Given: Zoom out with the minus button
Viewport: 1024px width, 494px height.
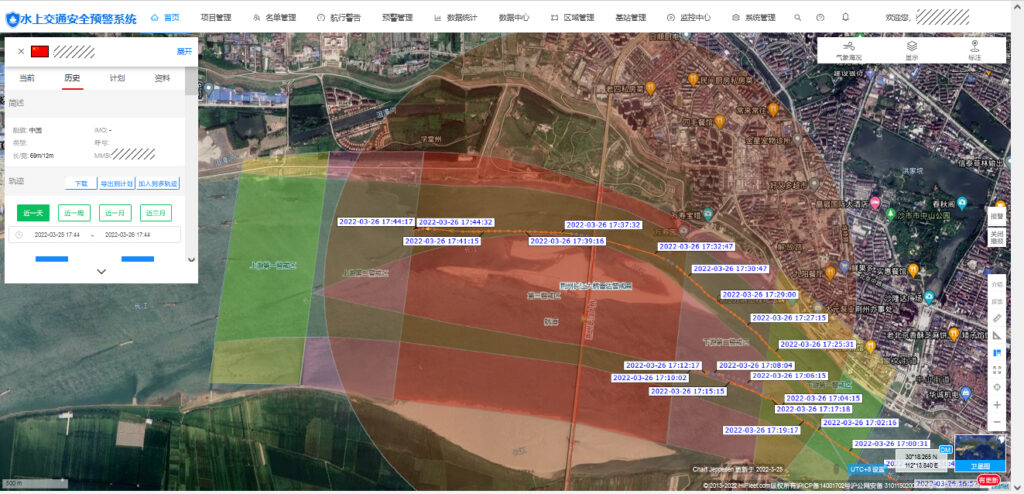Looking at the screenshot, I should [997, 423].
